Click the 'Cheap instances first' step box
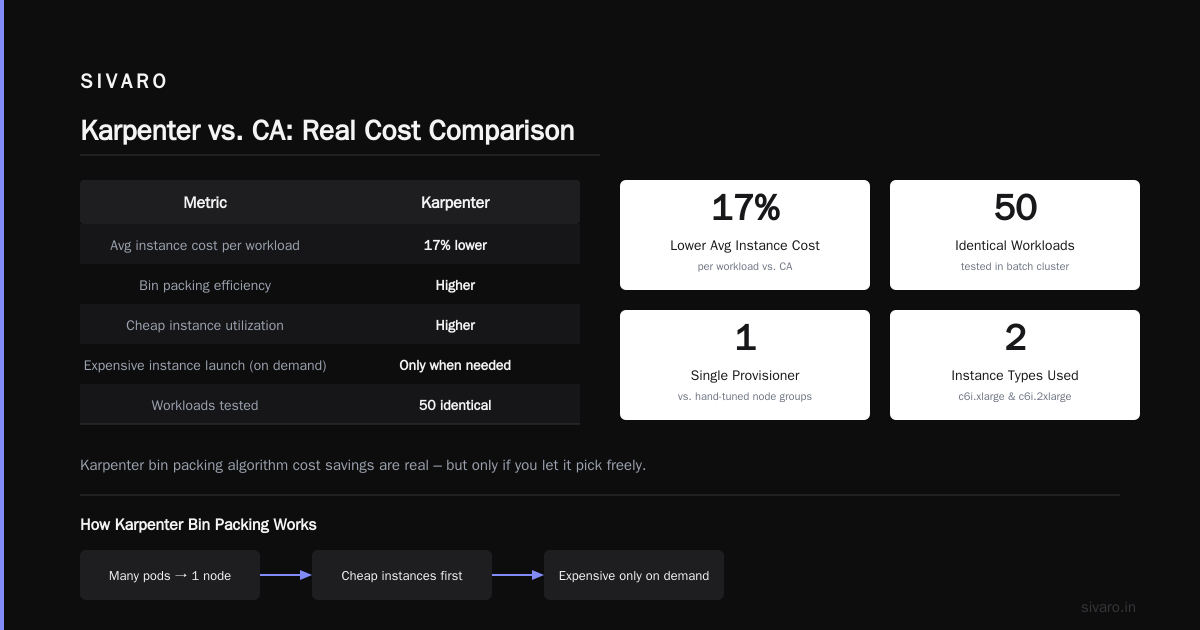The width and height of the screenshot is (1200, 630). point(402,575)
